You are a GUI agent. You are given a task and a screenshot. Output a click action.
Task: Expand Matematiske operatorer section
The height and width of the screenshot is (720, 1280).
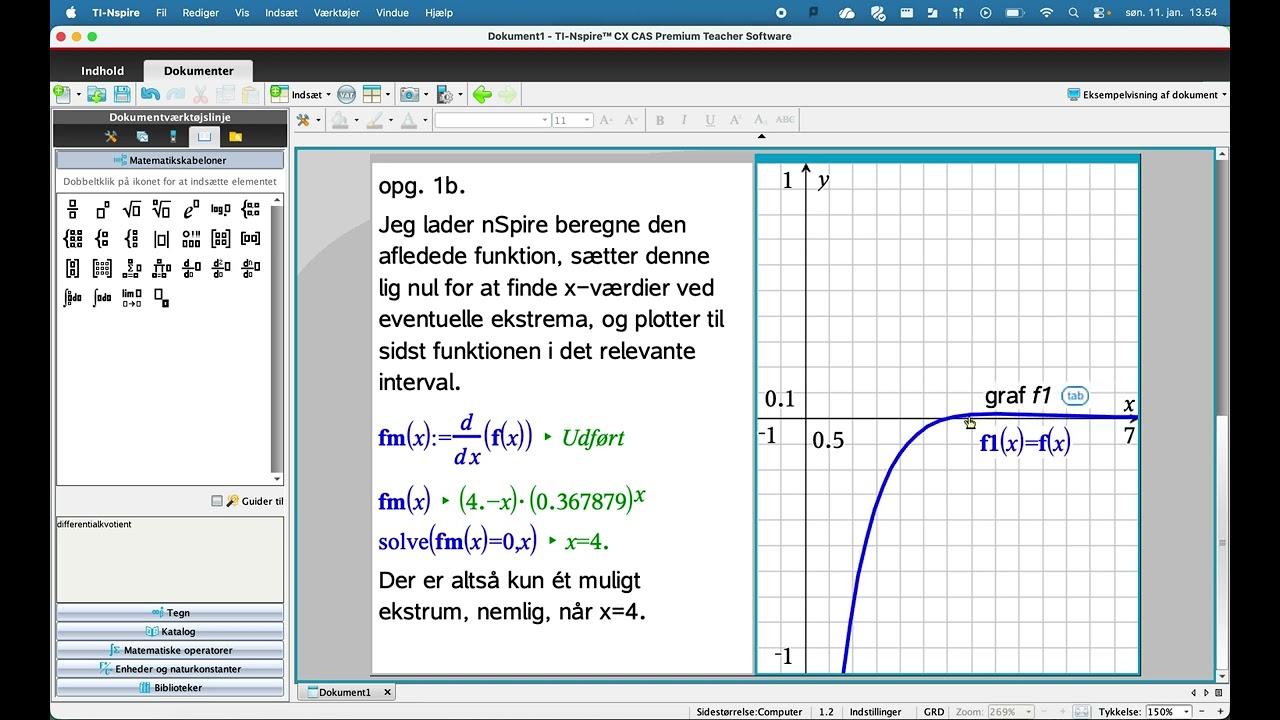[x=170, y=651]
